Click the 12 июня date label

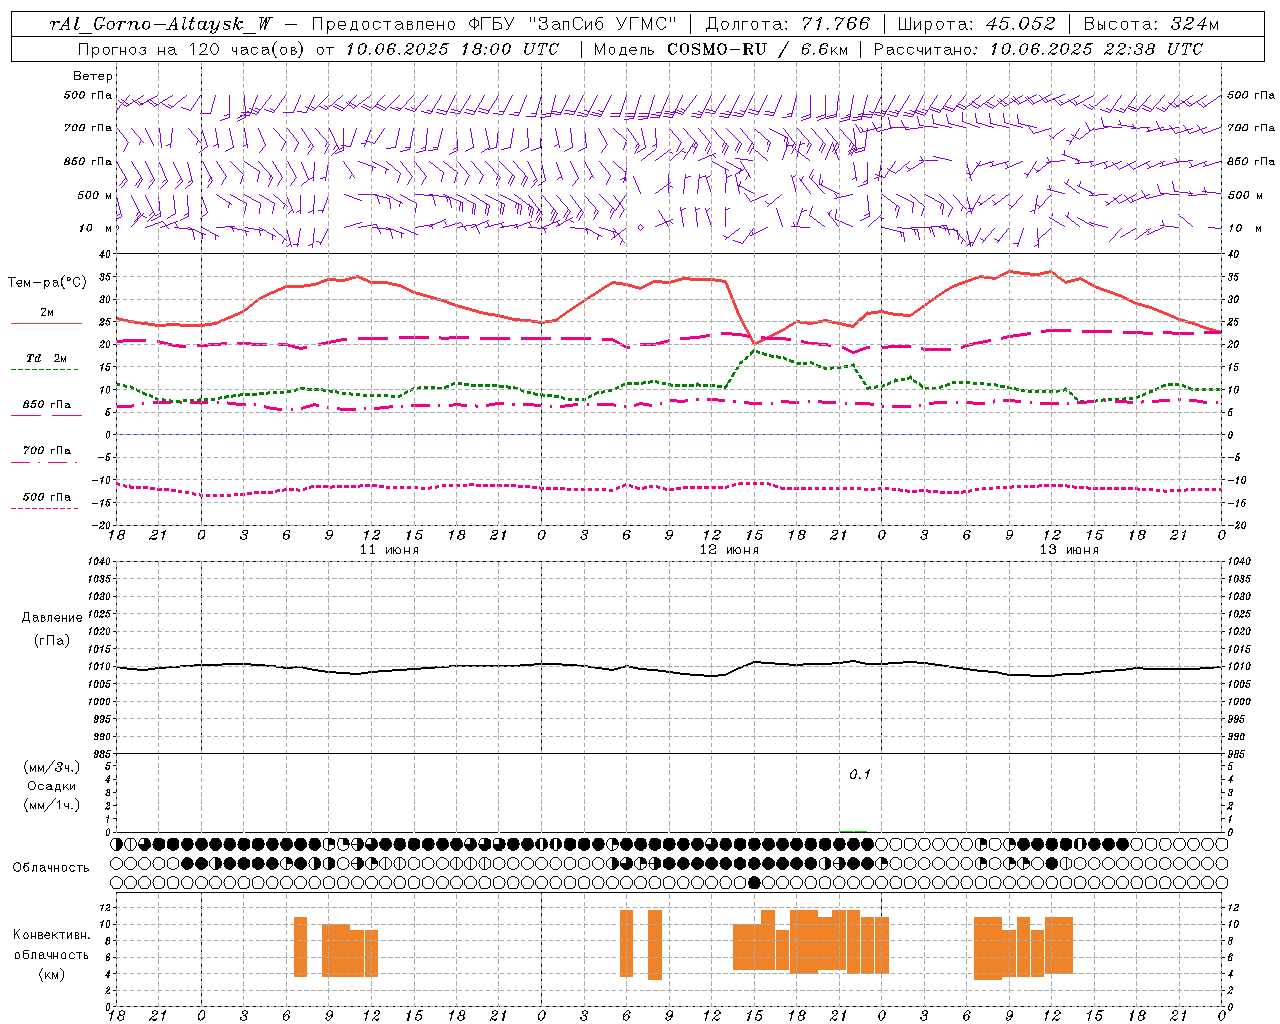(728, 550)
